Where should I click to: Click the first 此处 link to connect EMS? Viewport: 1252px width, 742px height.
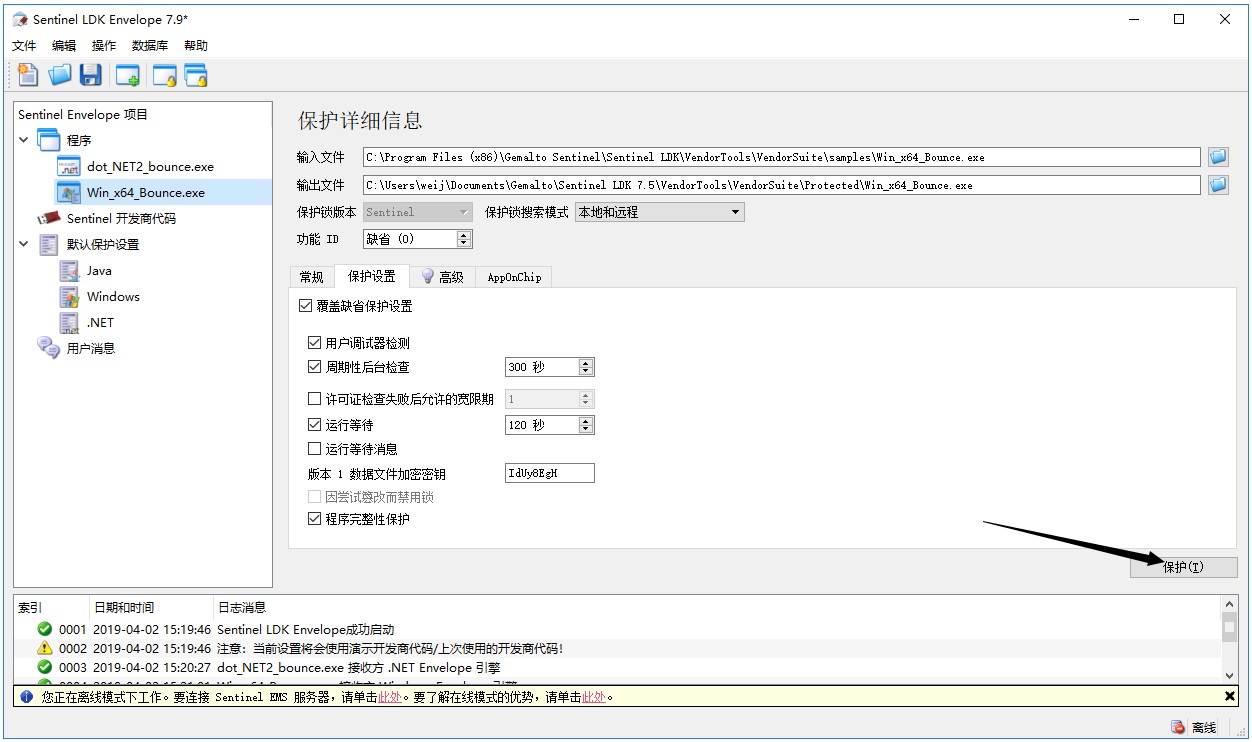coord(389,697)
